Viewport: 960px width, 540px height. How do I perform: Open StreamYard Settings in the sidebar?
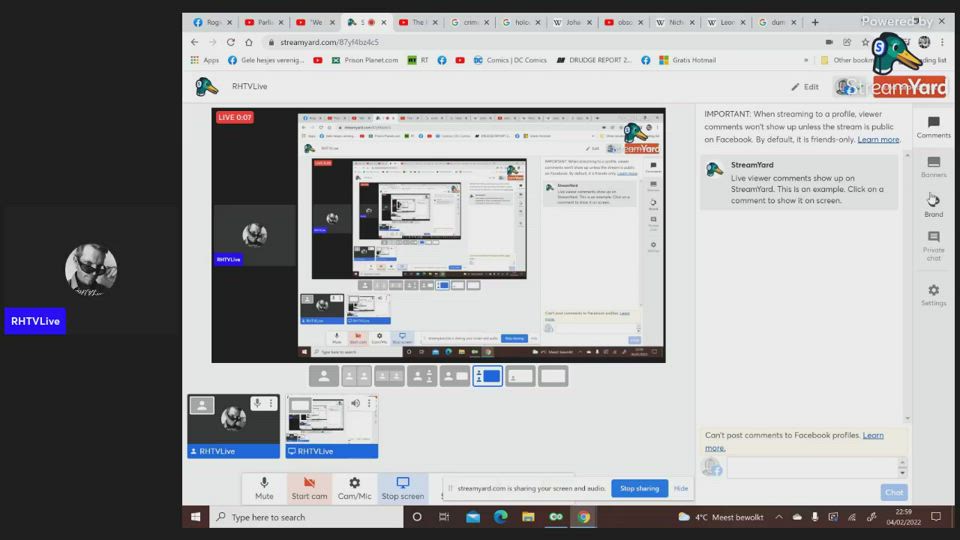[933, 295]
